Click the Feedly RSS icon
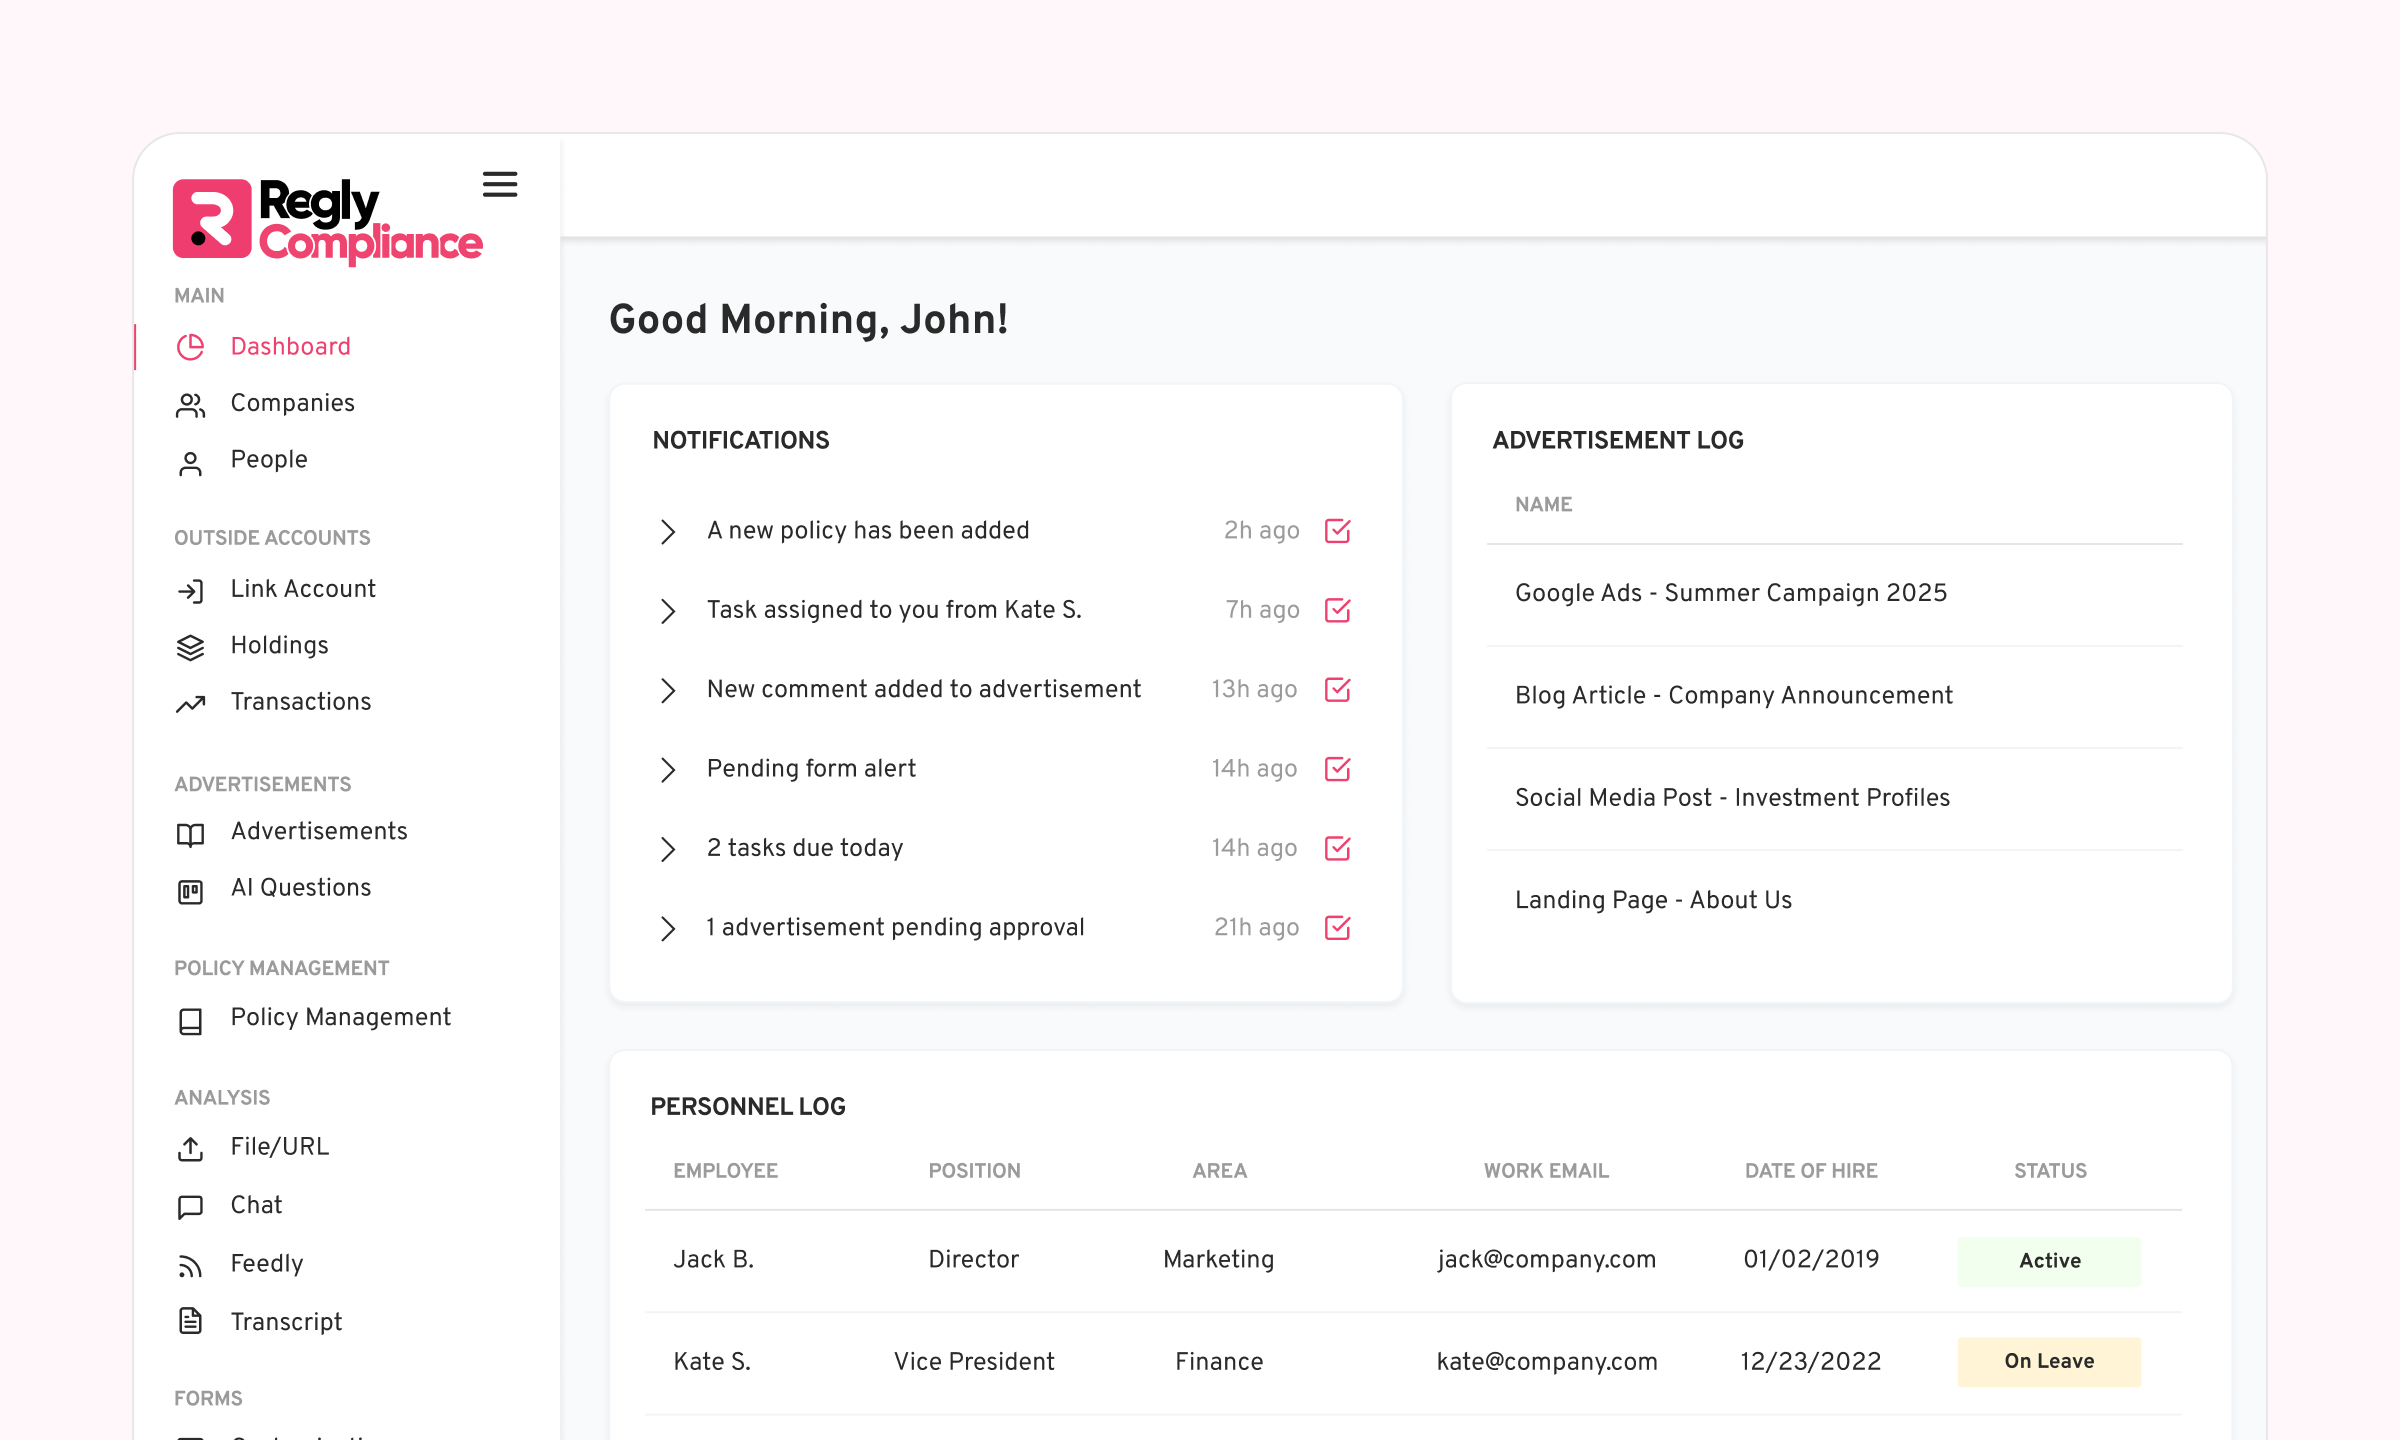Image resolution: width=2400 pixels, height=1440 pixels. tap(190, 1266)
